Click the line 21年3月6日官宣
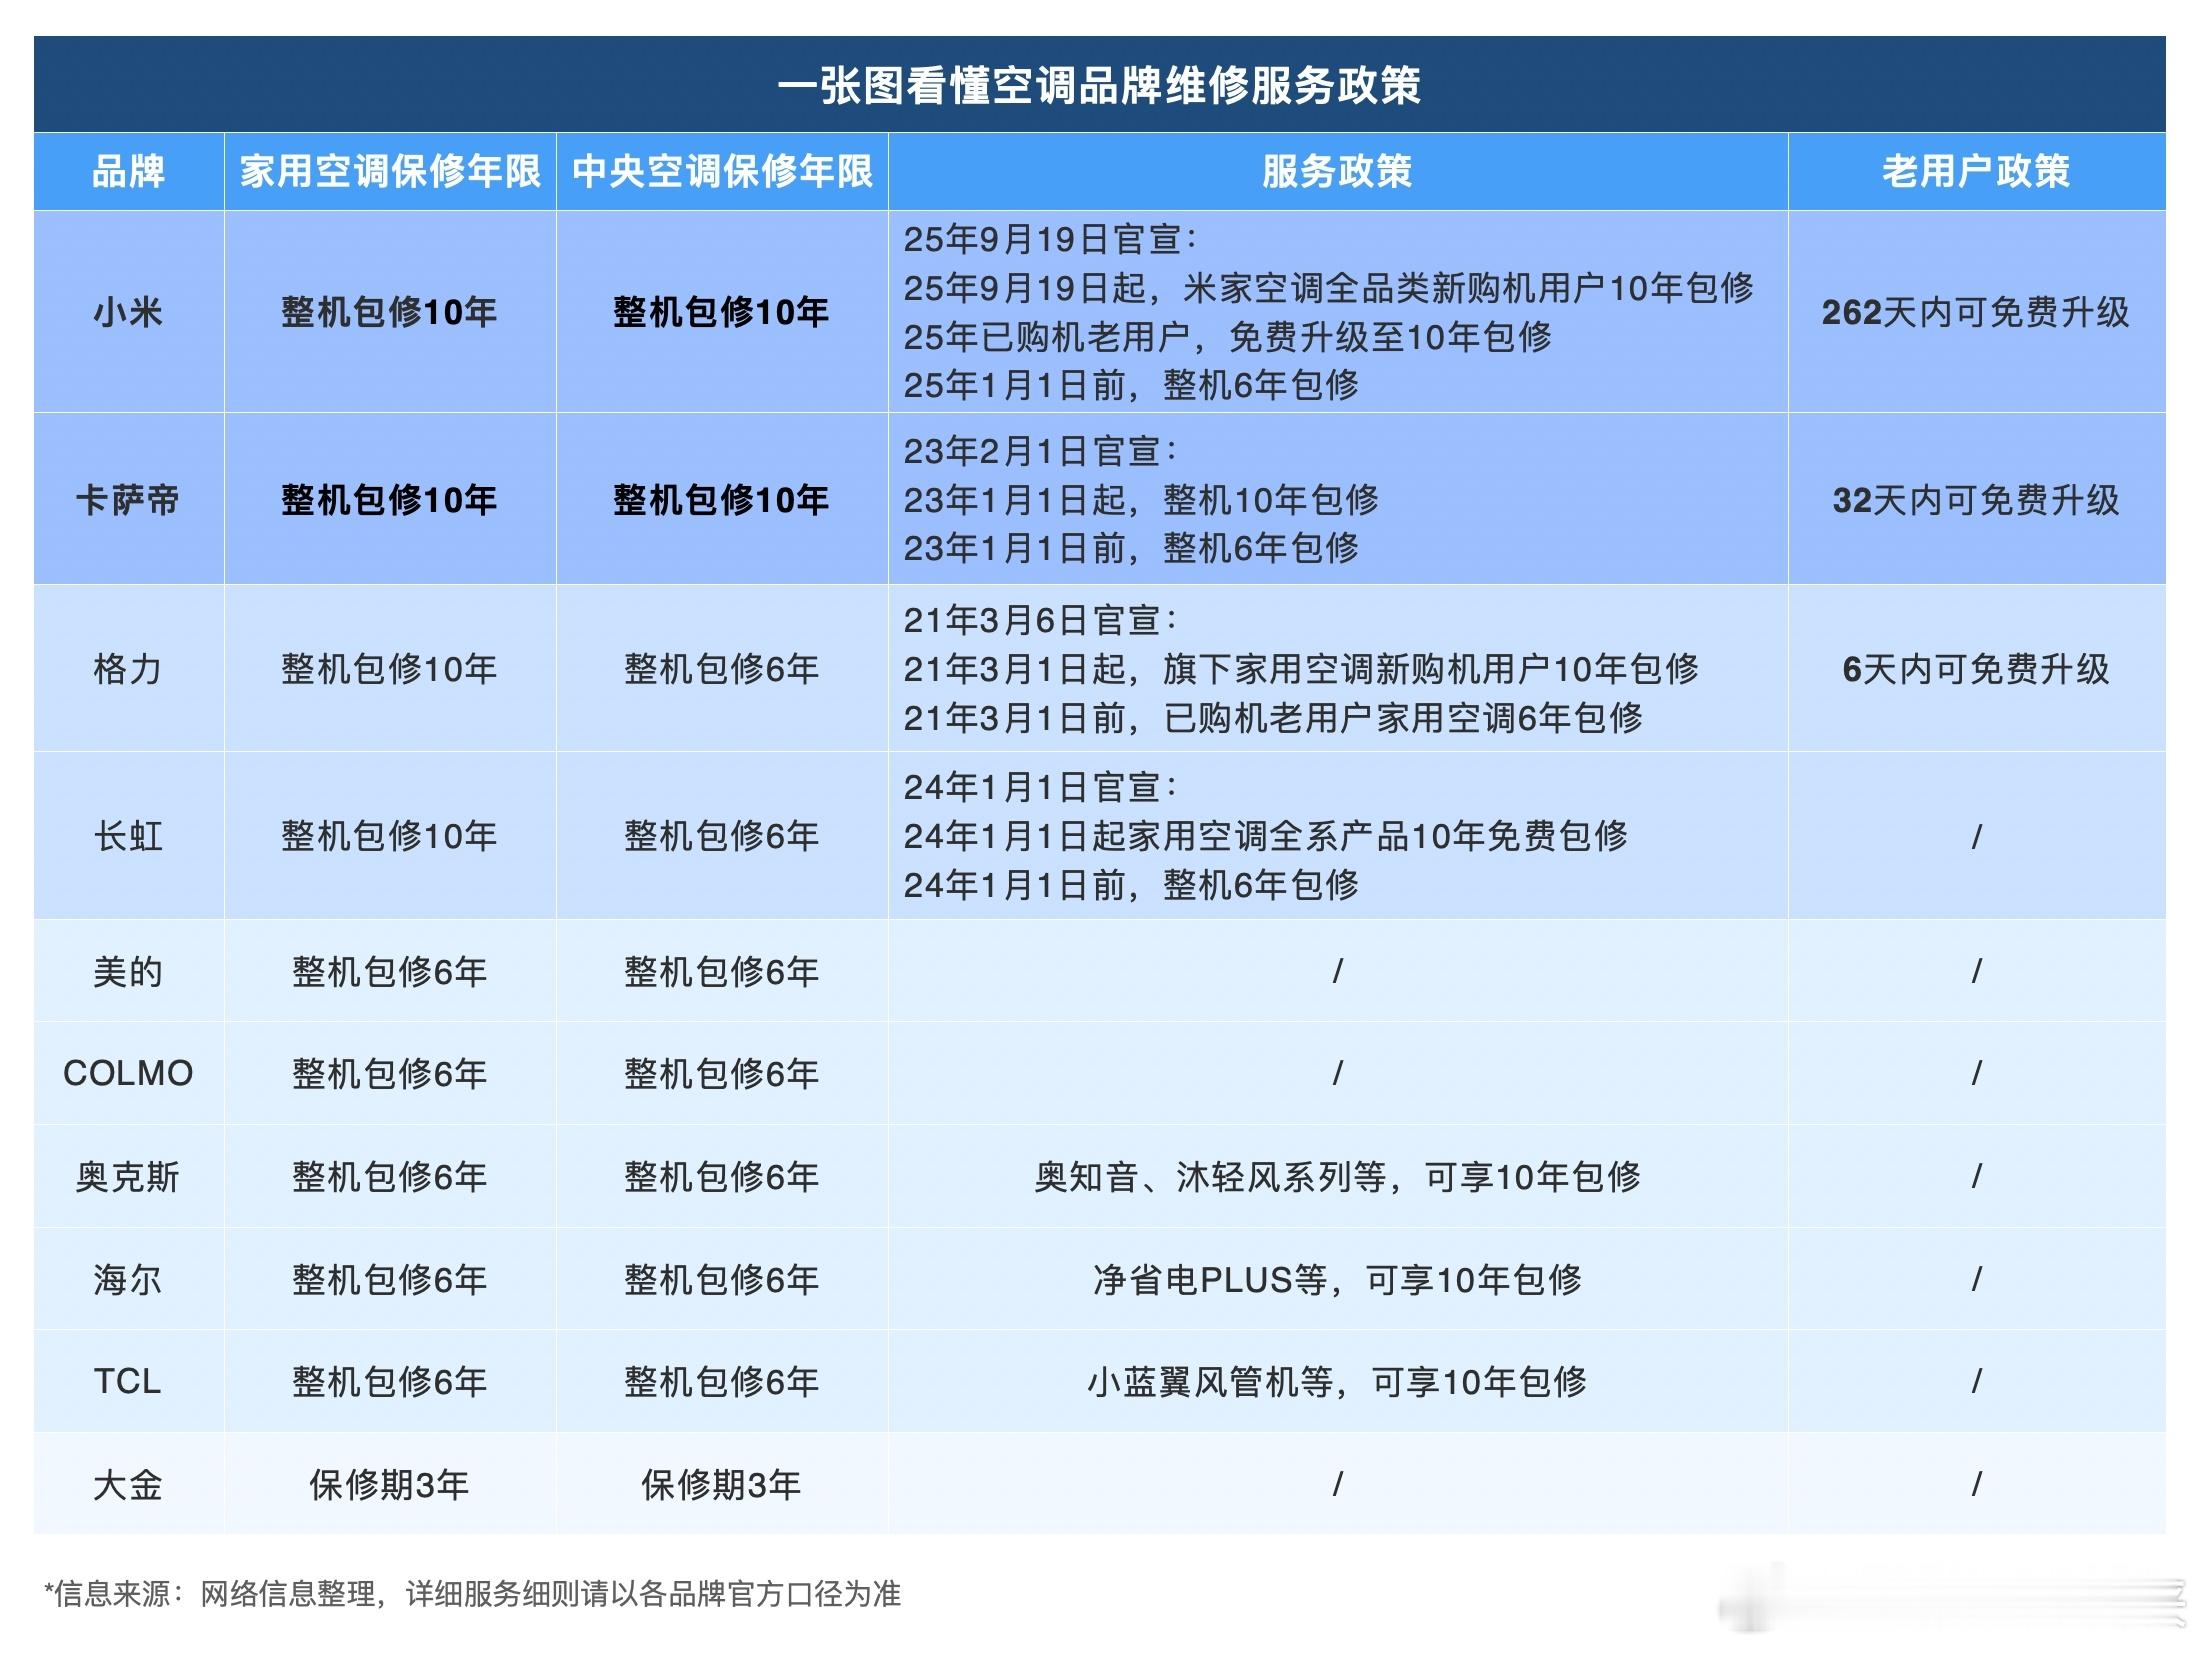The width and height of the screenshot is (2204, 1654). (x=1041, y=620)
